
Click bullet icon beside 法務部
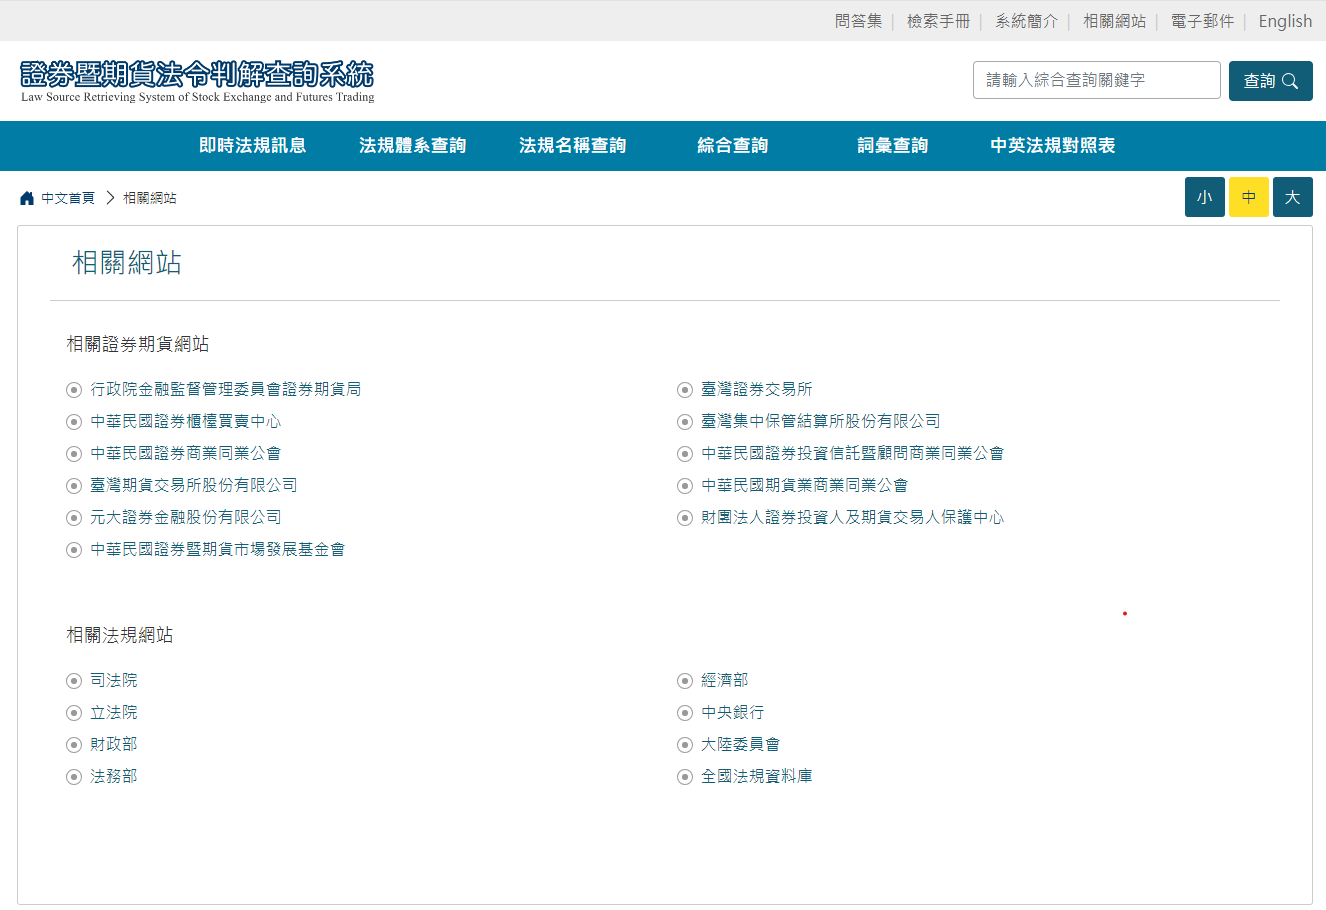(74, 777)
